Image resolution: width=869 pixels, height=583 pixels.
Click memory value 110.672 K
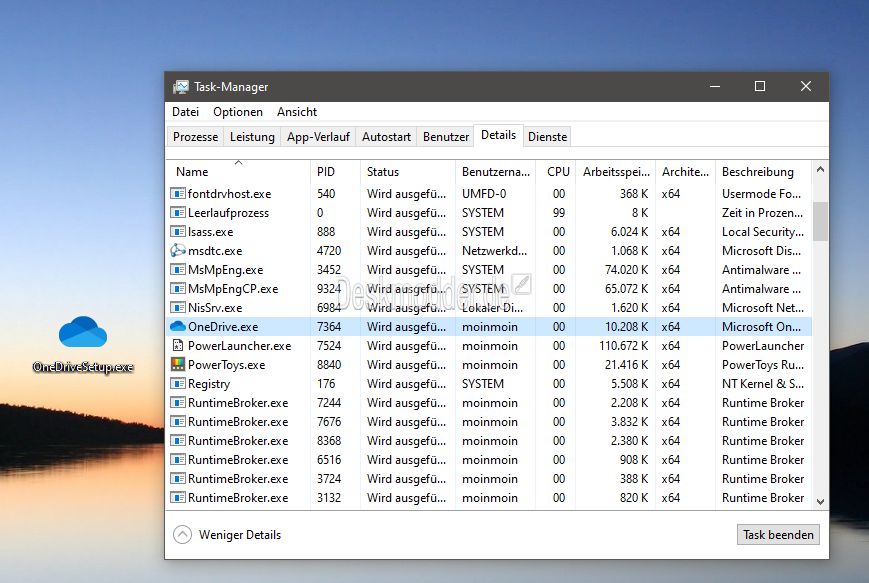point(623,346)
